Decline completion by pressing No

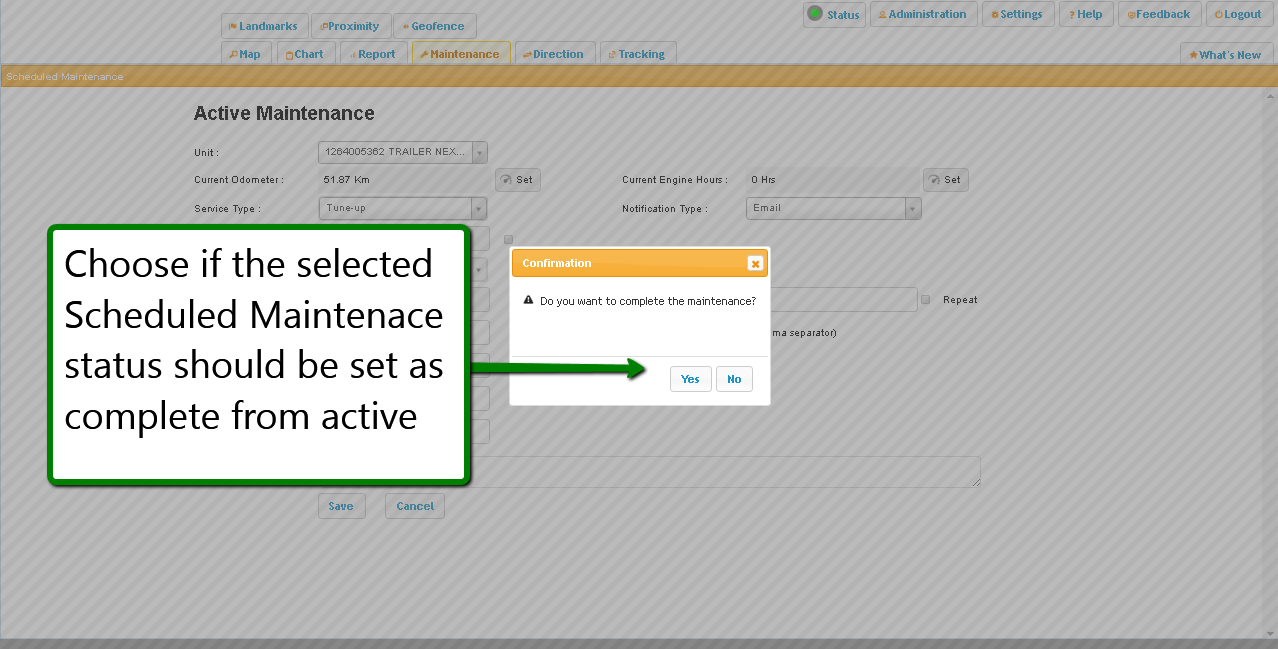(734, 379)
